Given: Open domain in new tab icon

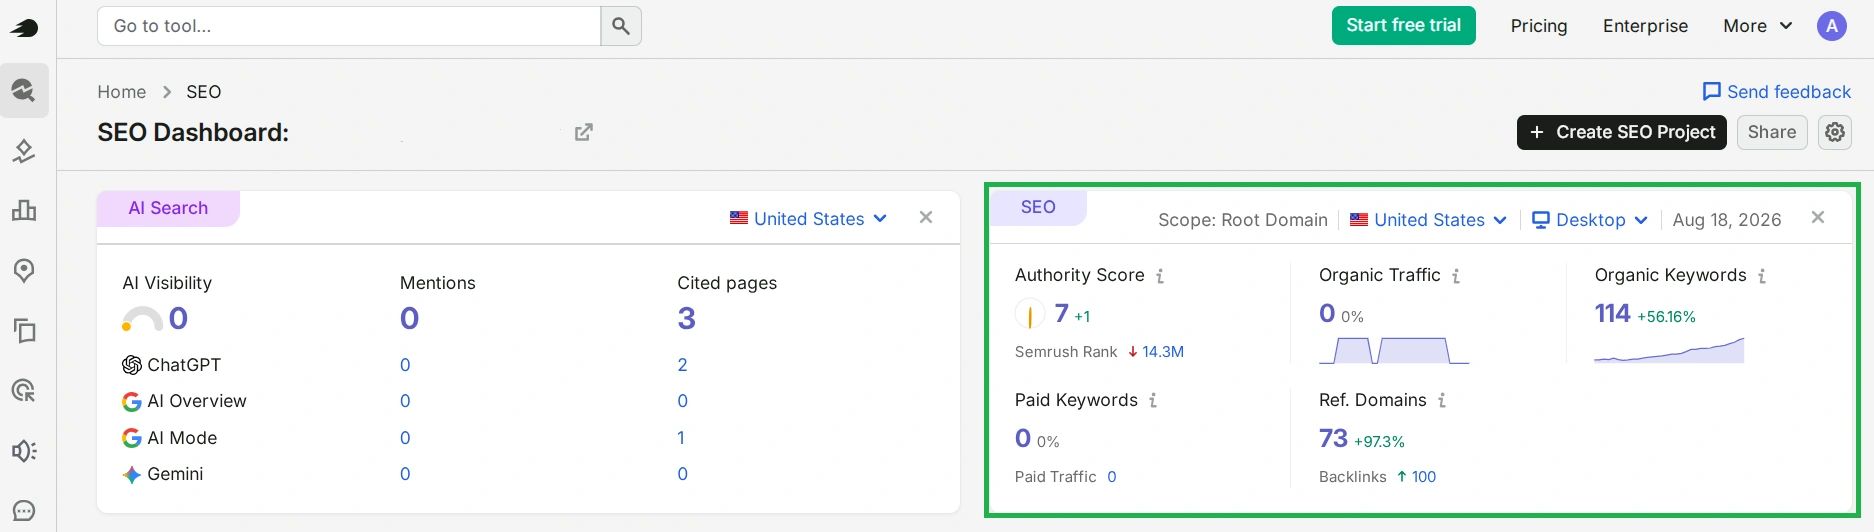Looking at the screenshot, I should tap(584, 132).
